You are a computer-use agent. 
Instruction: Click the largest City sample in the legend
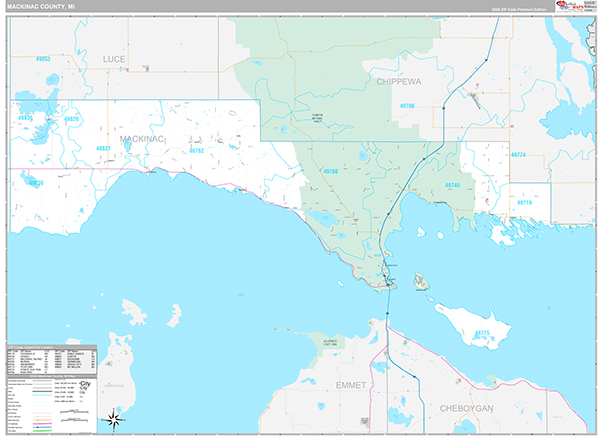(85, 383)
